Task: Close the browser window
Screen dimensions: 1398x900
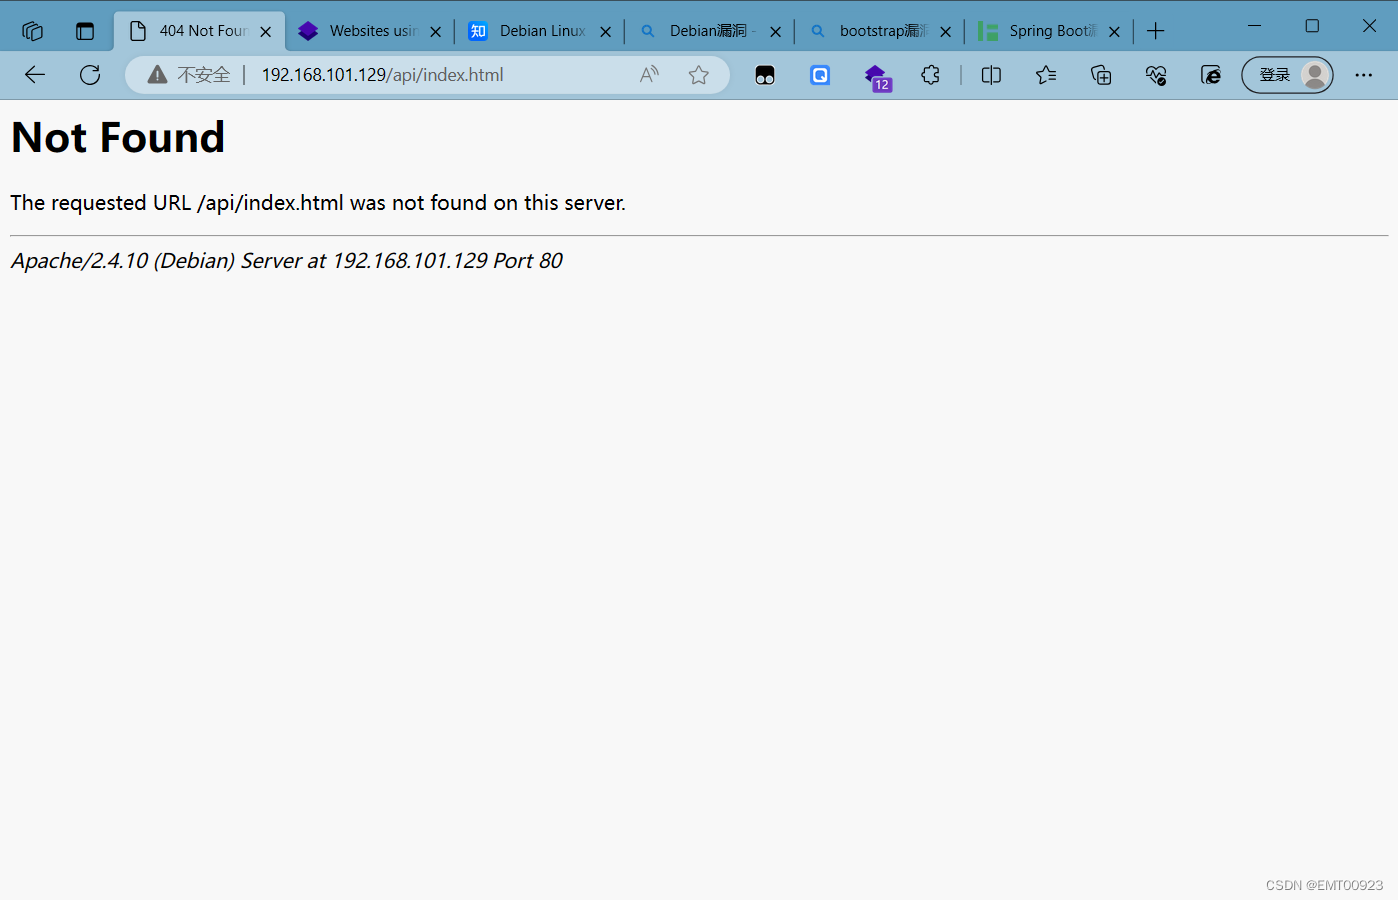Action: [x=1370, y=26]
